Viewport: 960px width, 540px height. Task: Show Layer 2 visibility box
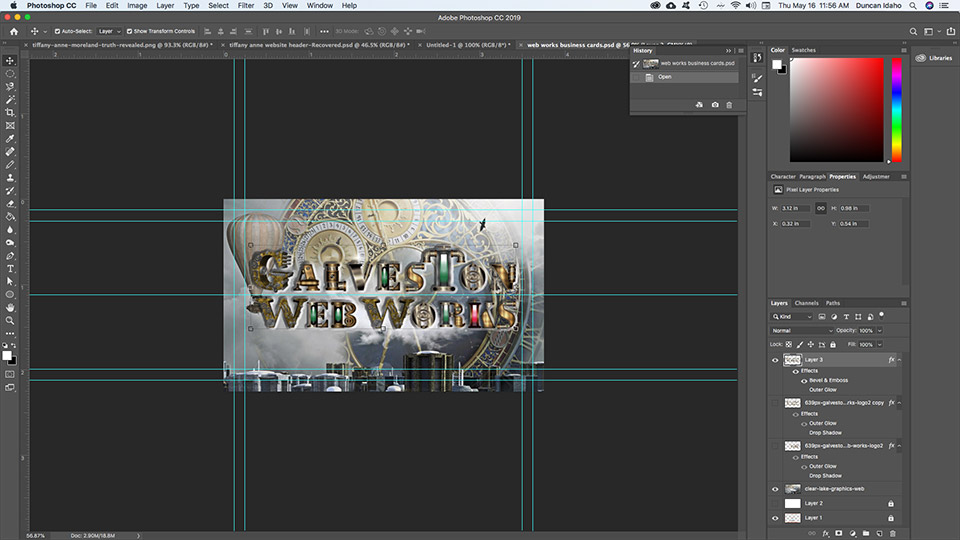coord(775,503)
